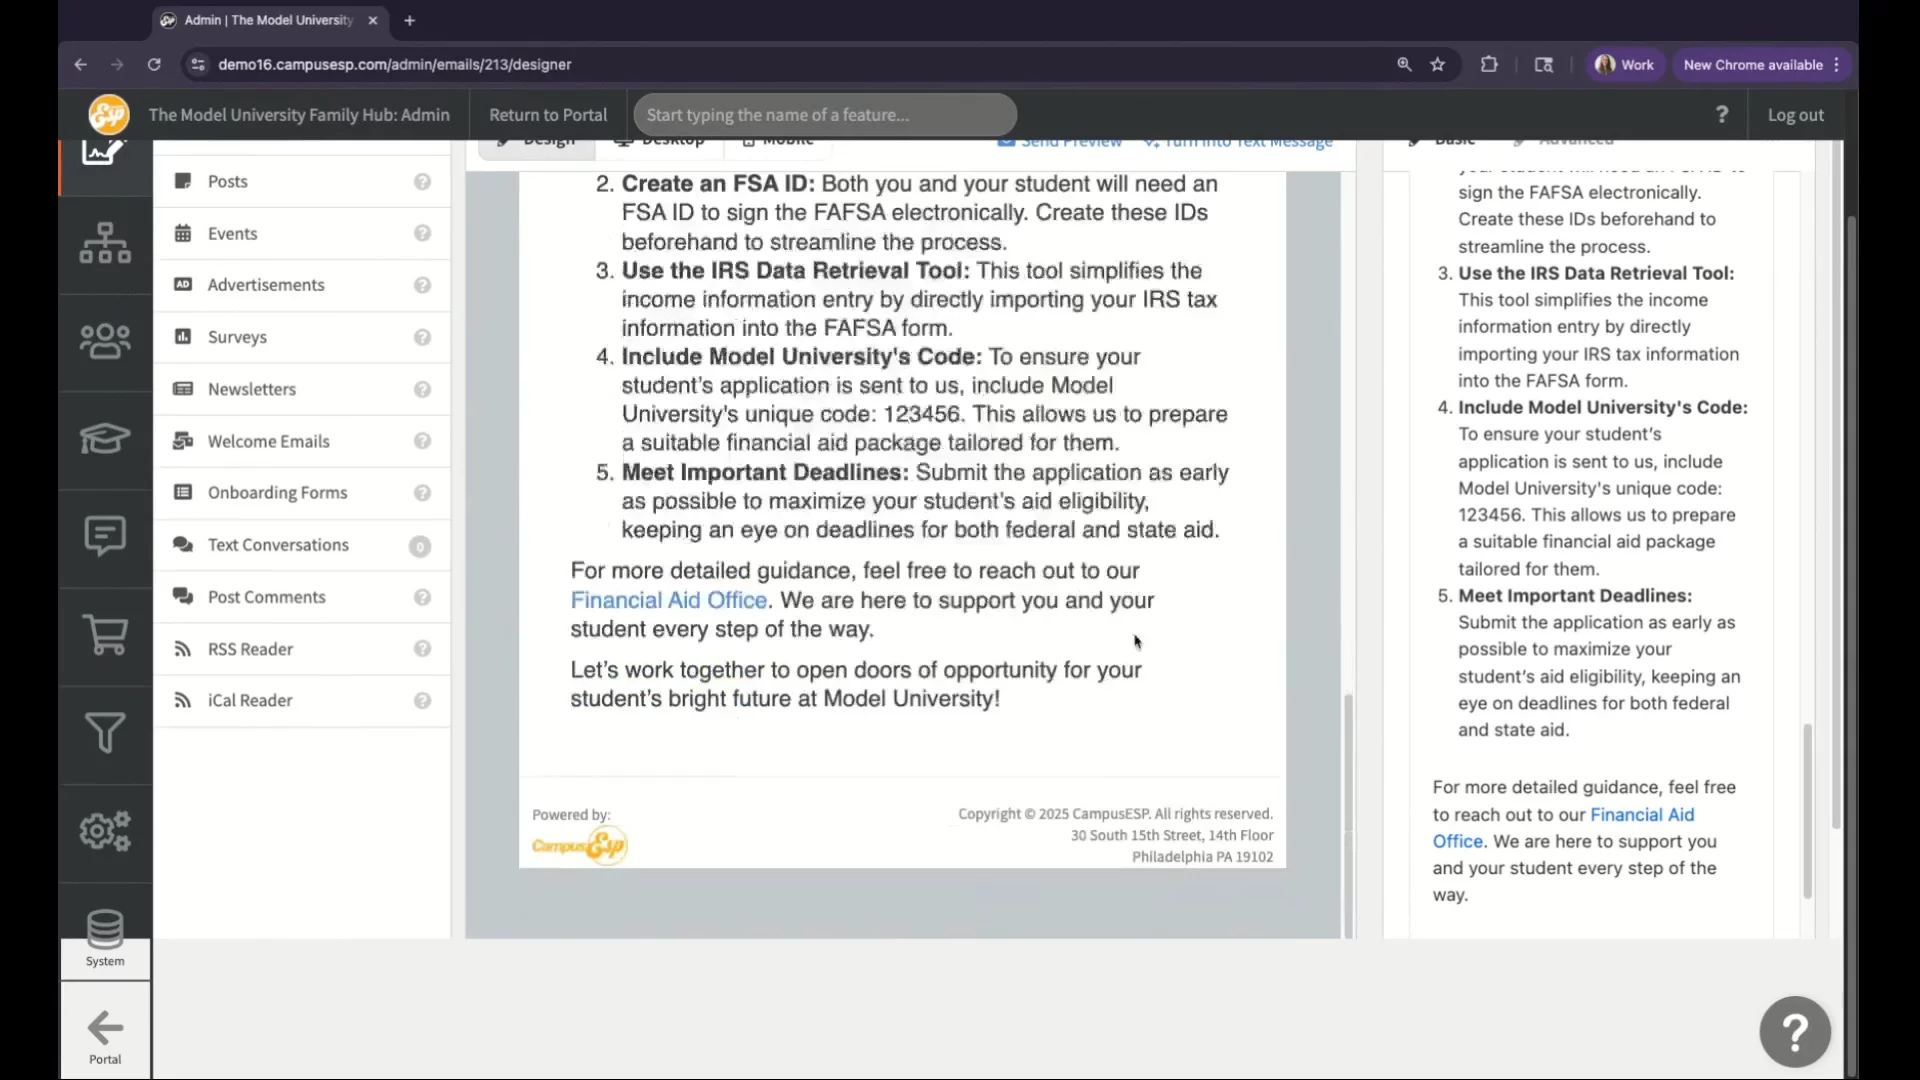The height and width of the screenshot is (1080, 1920).
Task: Show help for Surveys
Action: [422, 338]
